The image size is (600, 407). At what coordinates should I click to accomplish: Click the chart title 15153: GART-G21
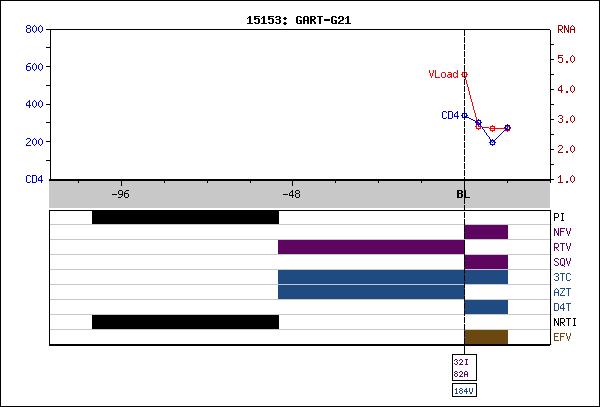[300, 19]
